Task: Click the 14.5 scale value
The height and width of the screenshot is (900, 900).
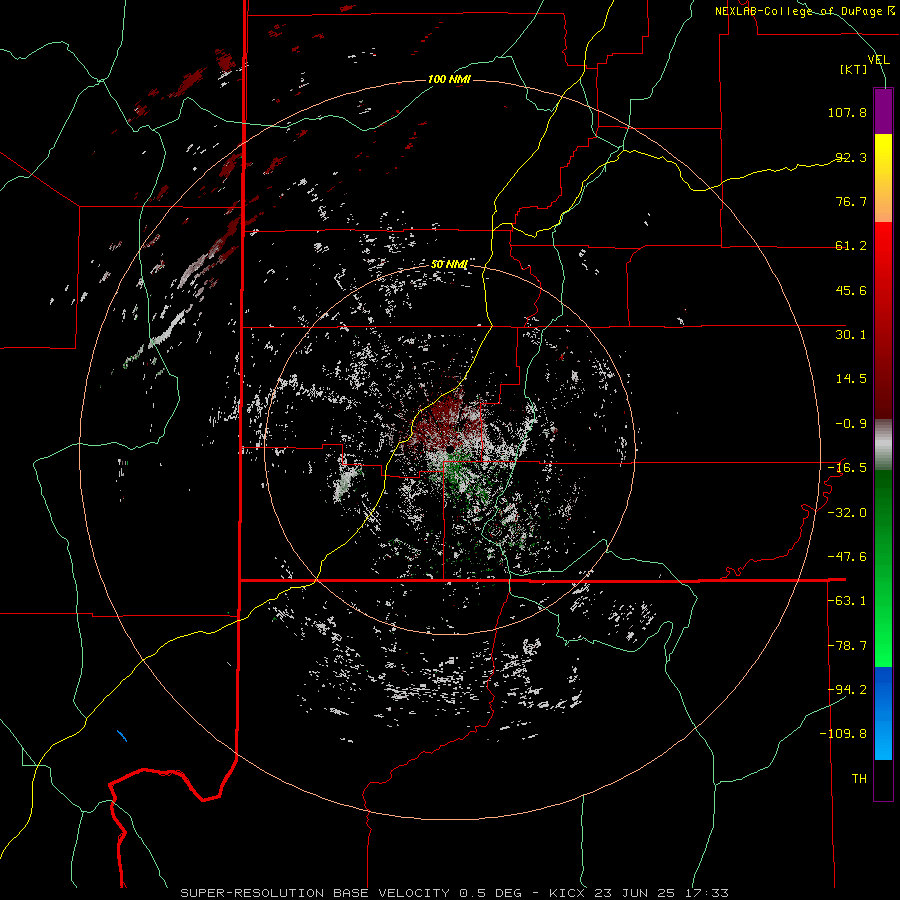Action: point(851,379)
